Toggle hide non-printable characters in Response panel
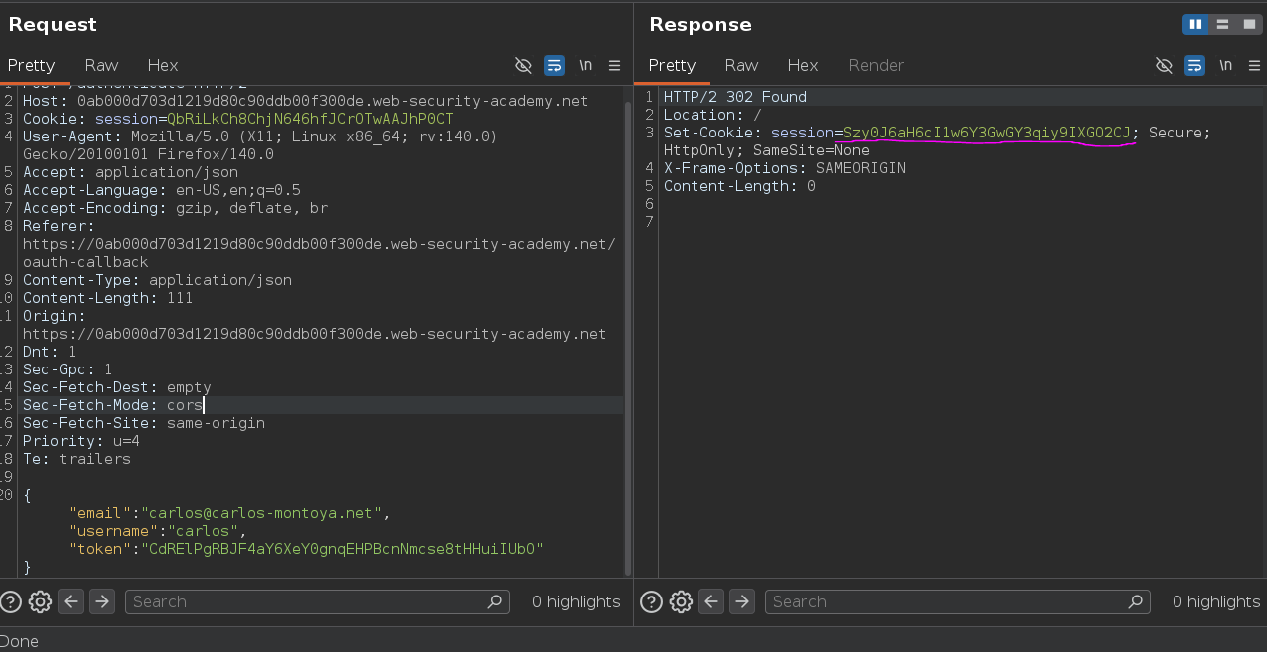This screenshot has width=1267, height=652. (x=1164, y=66)
